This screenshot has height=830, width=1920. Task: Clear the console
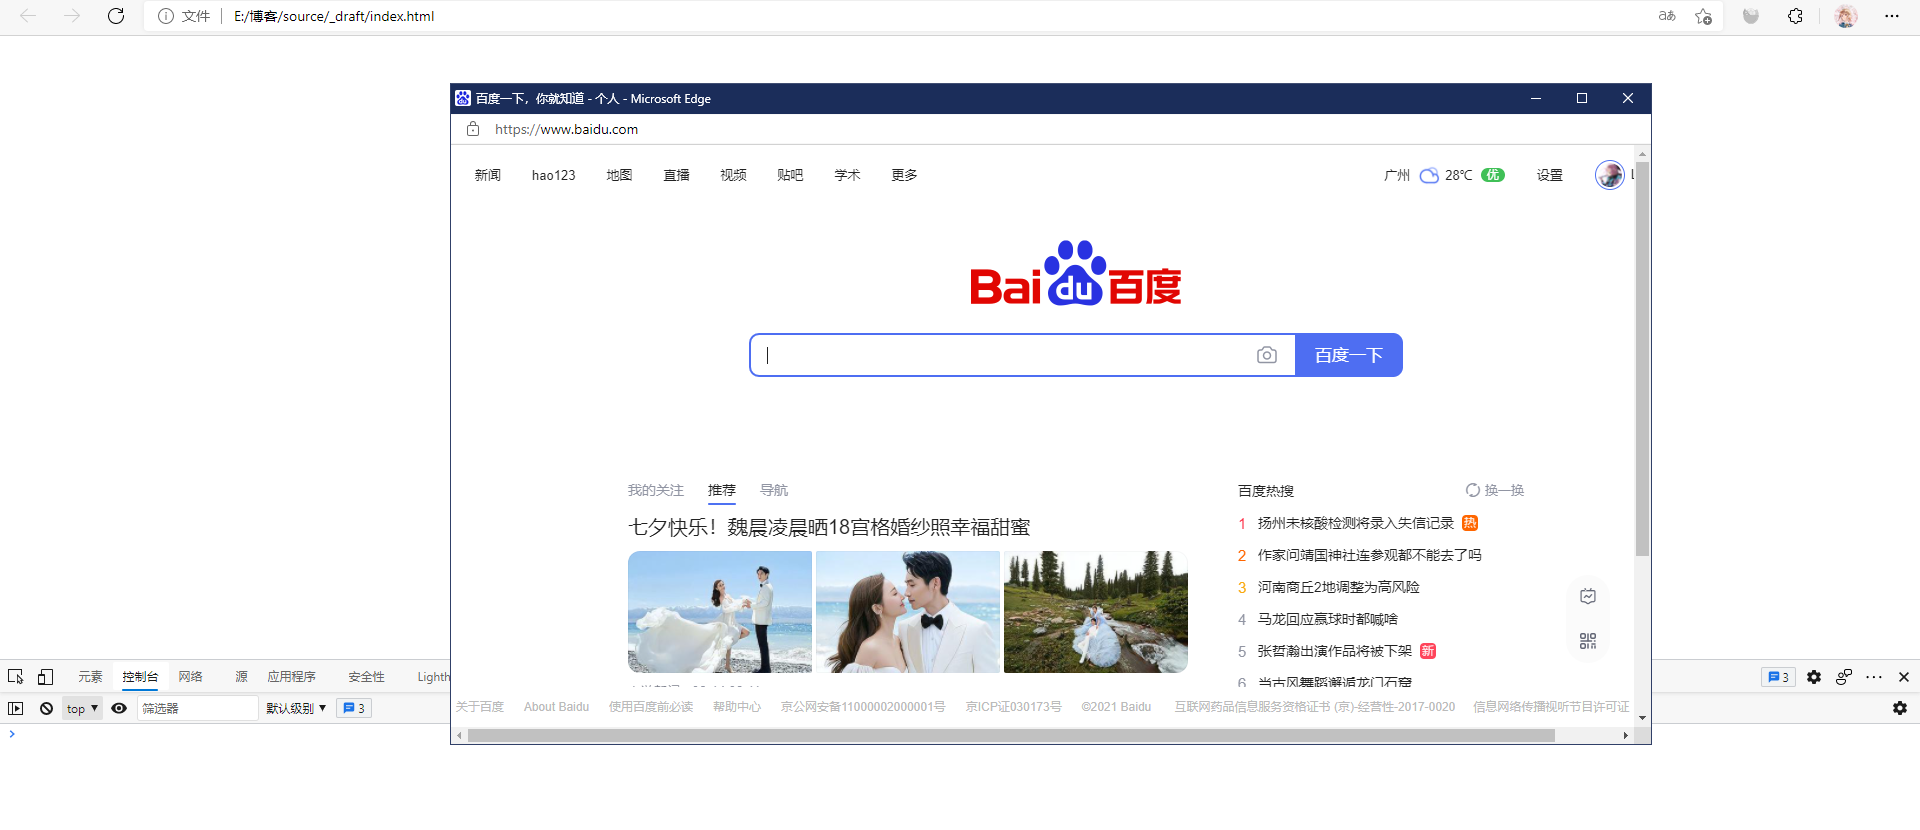46,708
